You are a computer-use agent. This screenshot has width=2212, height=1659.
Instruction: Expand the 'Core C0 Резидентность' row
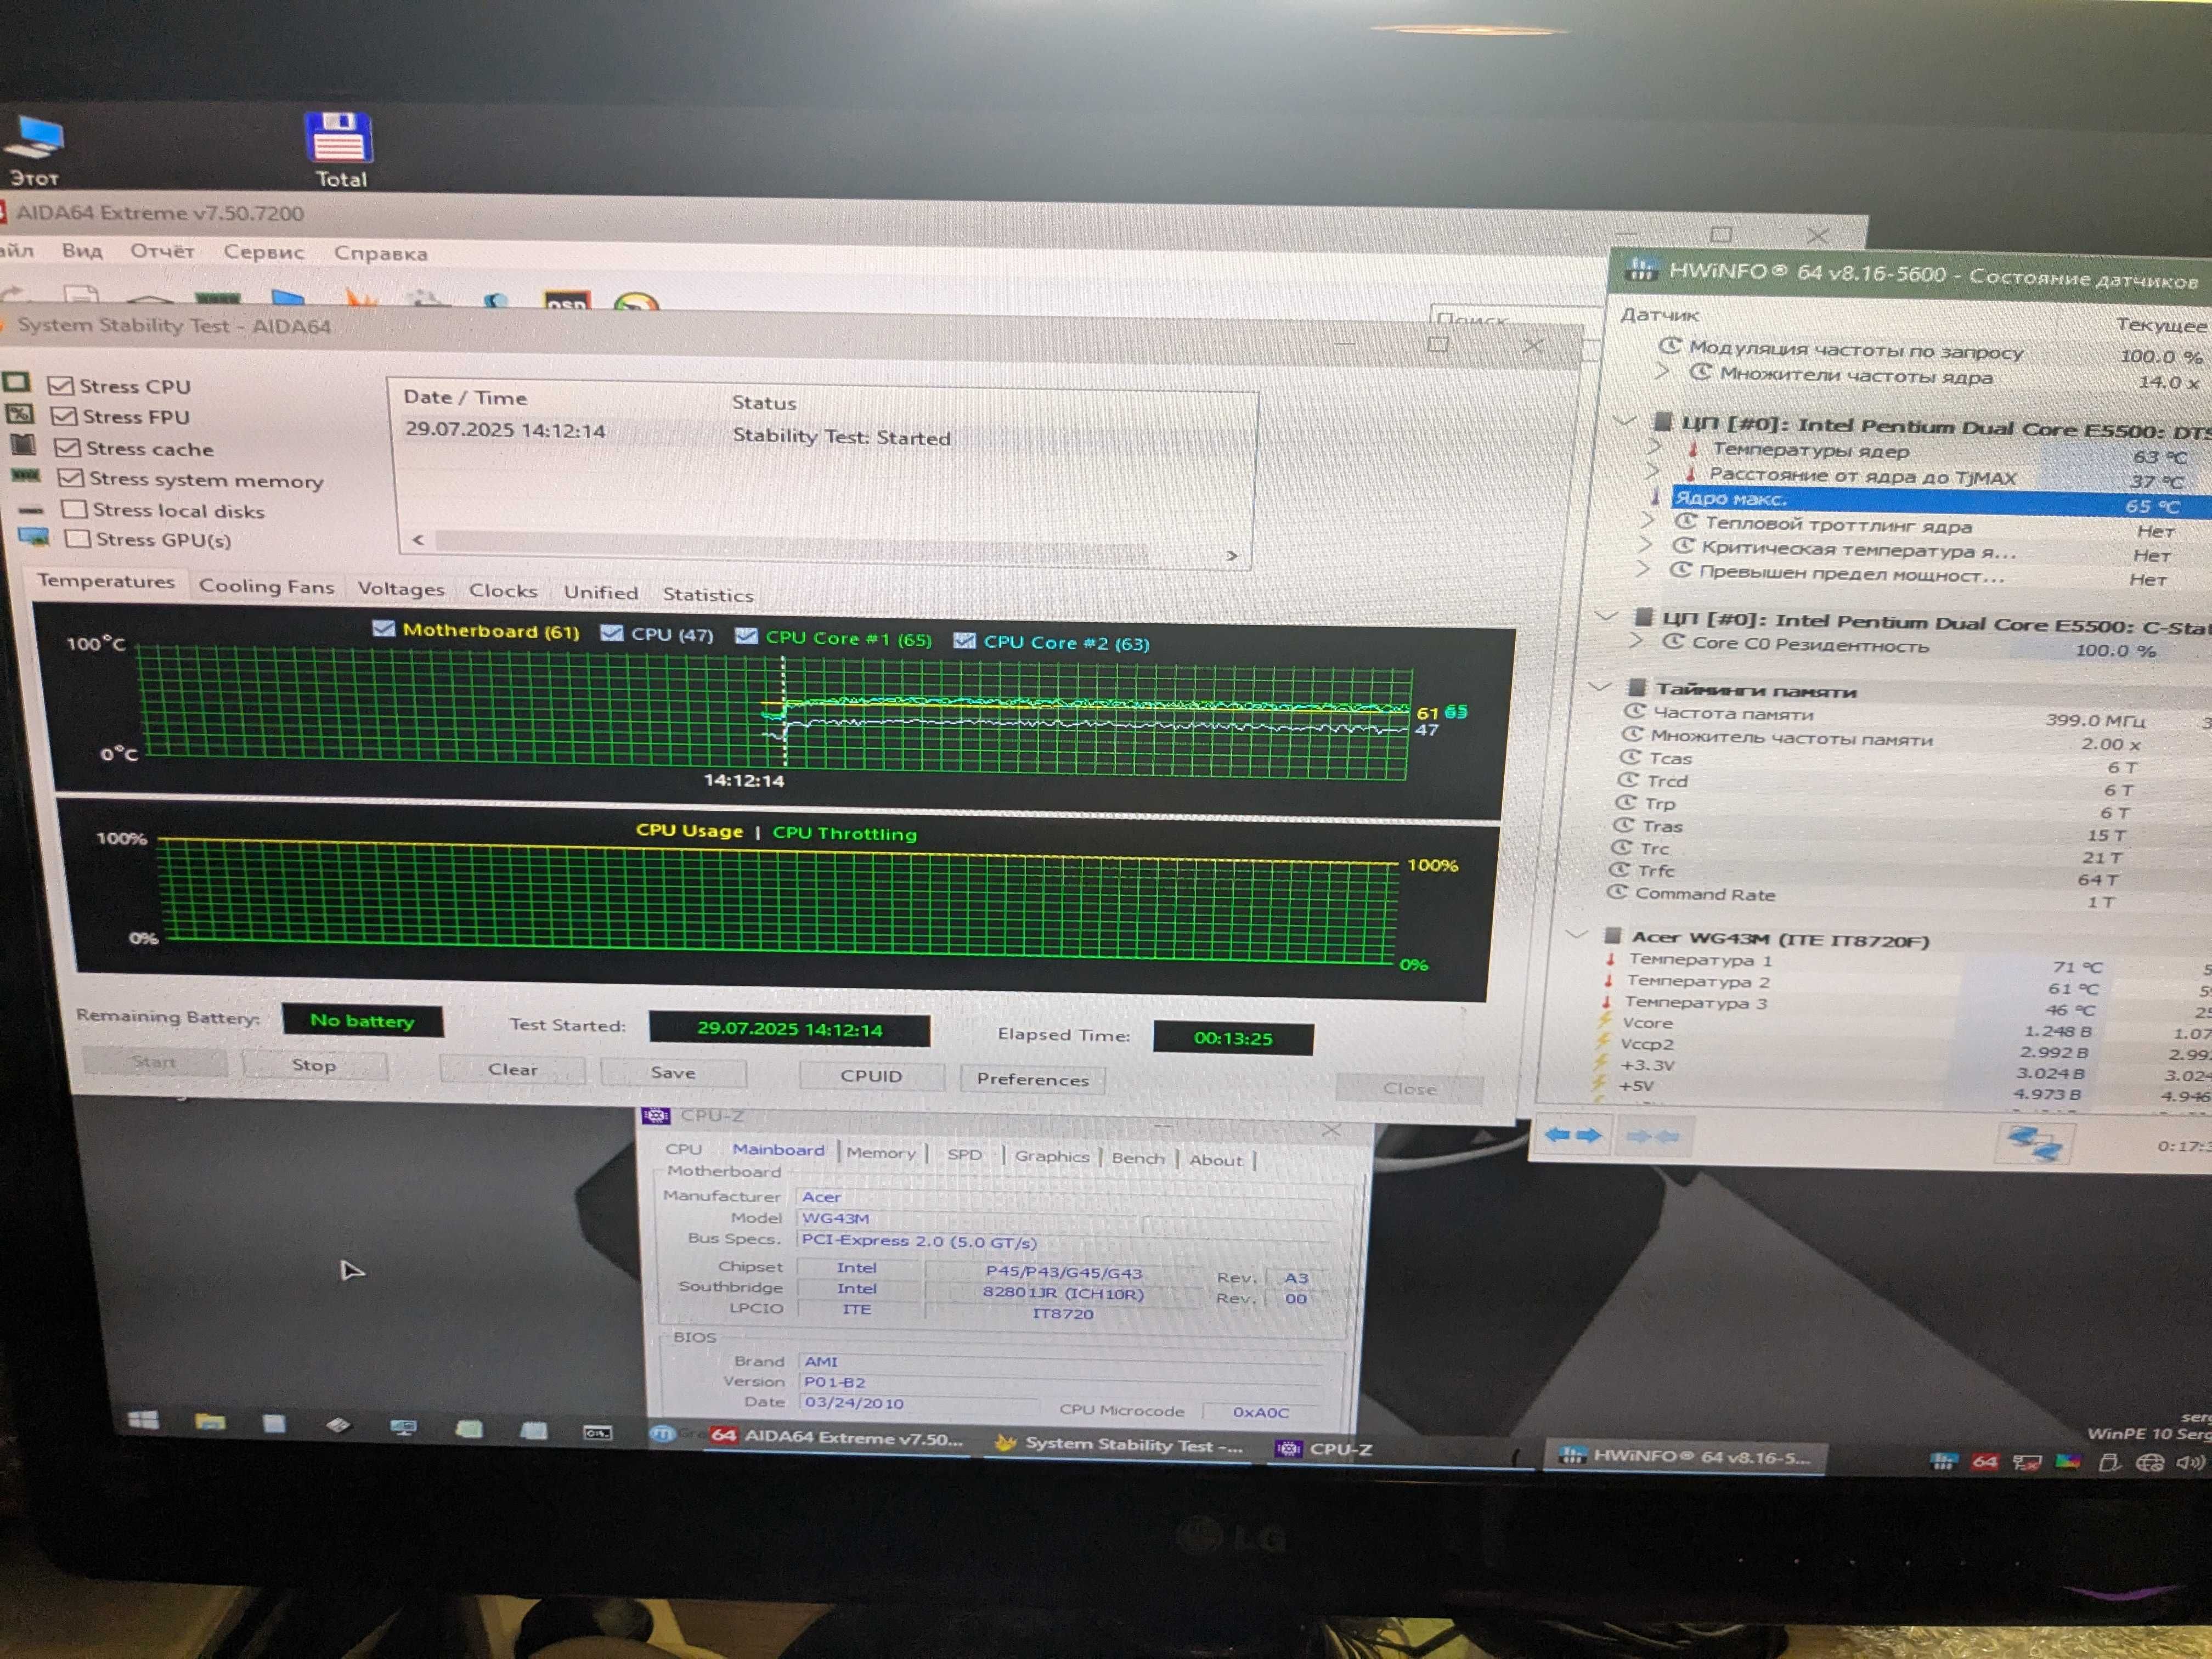pos(1636,640)
